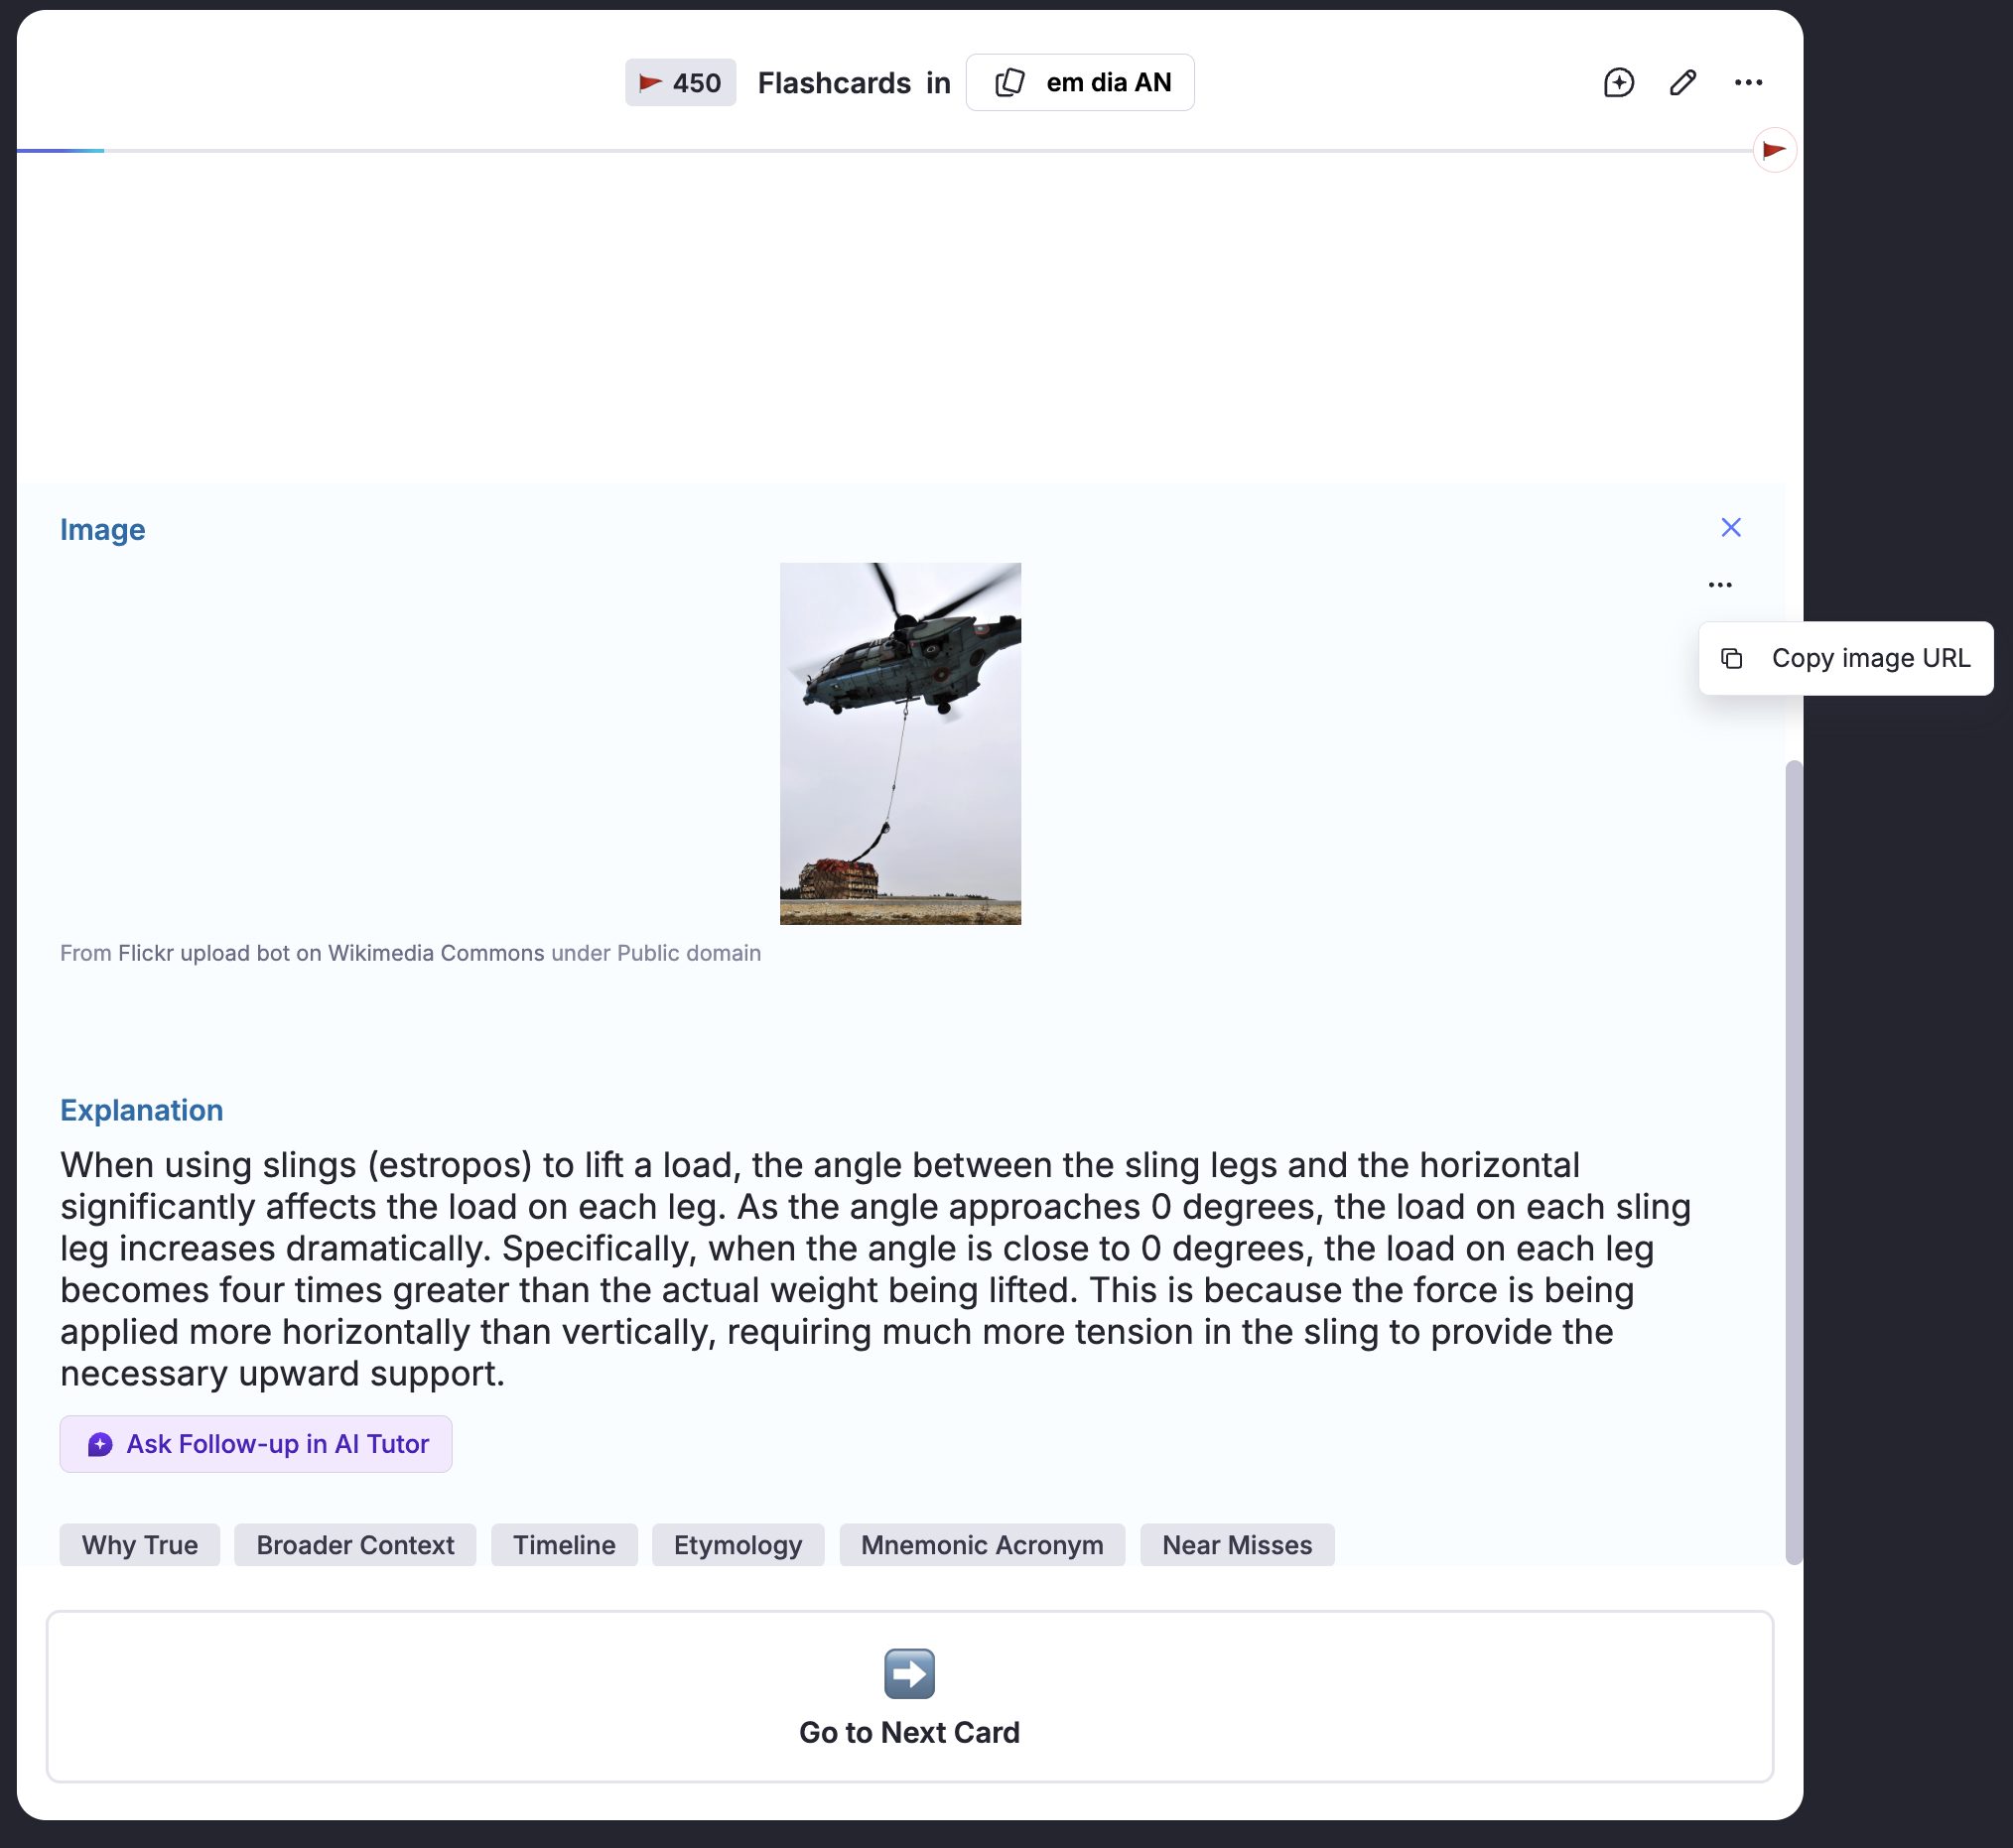Image resolution: width=2013 pixels, height=1848 pixels.
Task: Click the helicopter image thumbnail
Action: pos(900,744)
